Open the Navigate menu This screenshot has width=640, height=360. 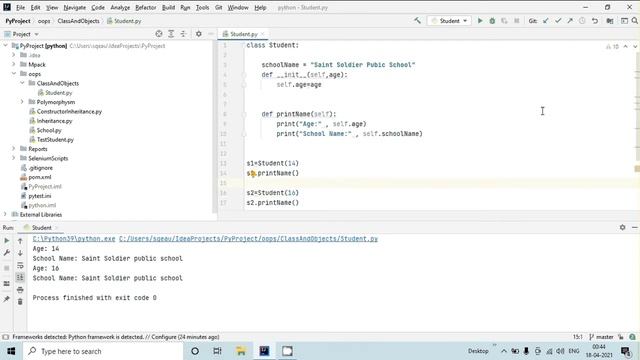75,7
